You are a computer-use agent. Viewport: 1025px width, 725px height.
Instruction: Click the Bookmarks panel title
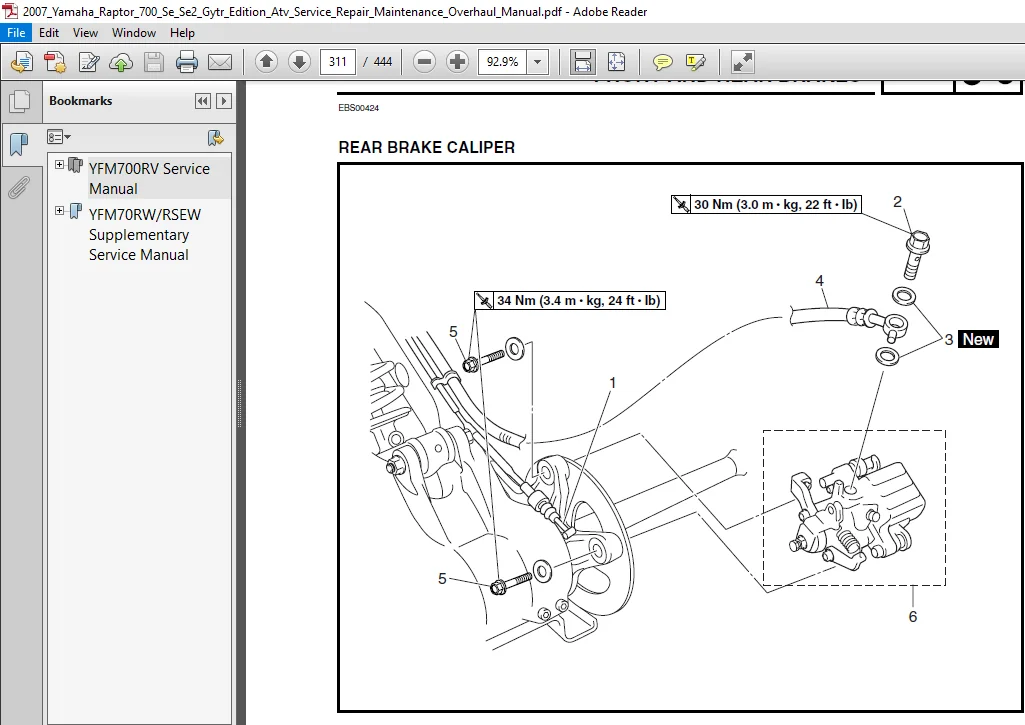[80, 101]
